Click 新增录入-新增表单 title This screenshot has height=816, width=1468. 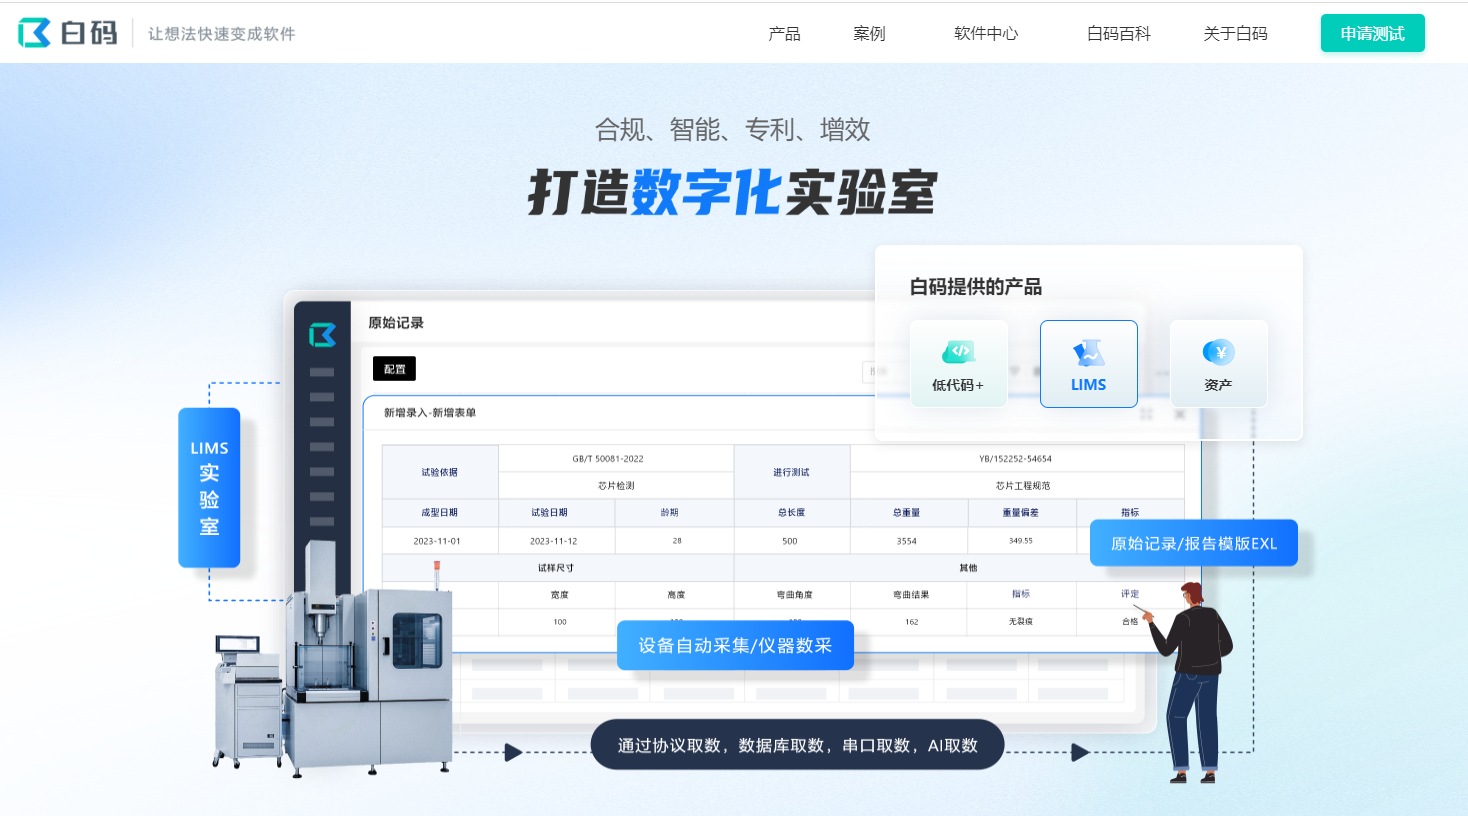pyautogui.click(x=430, y=412)
